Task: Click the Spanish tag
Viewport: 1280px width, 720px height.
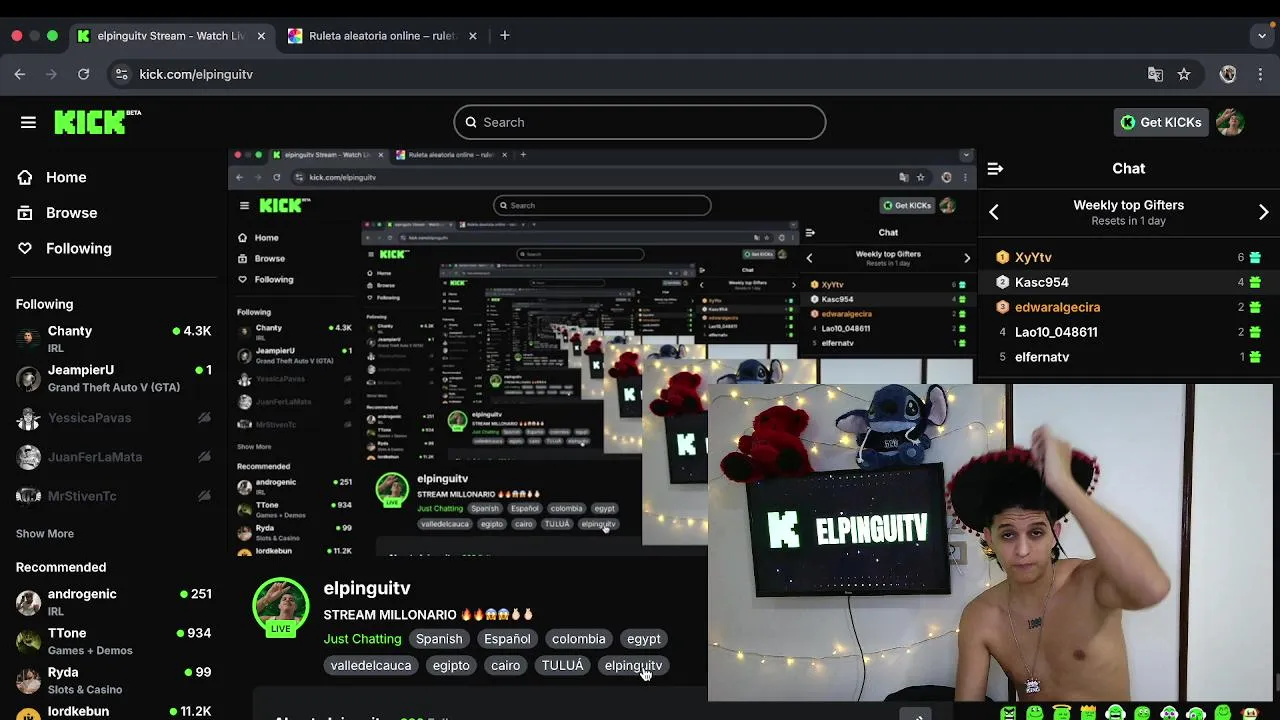Action: [439, 639]
